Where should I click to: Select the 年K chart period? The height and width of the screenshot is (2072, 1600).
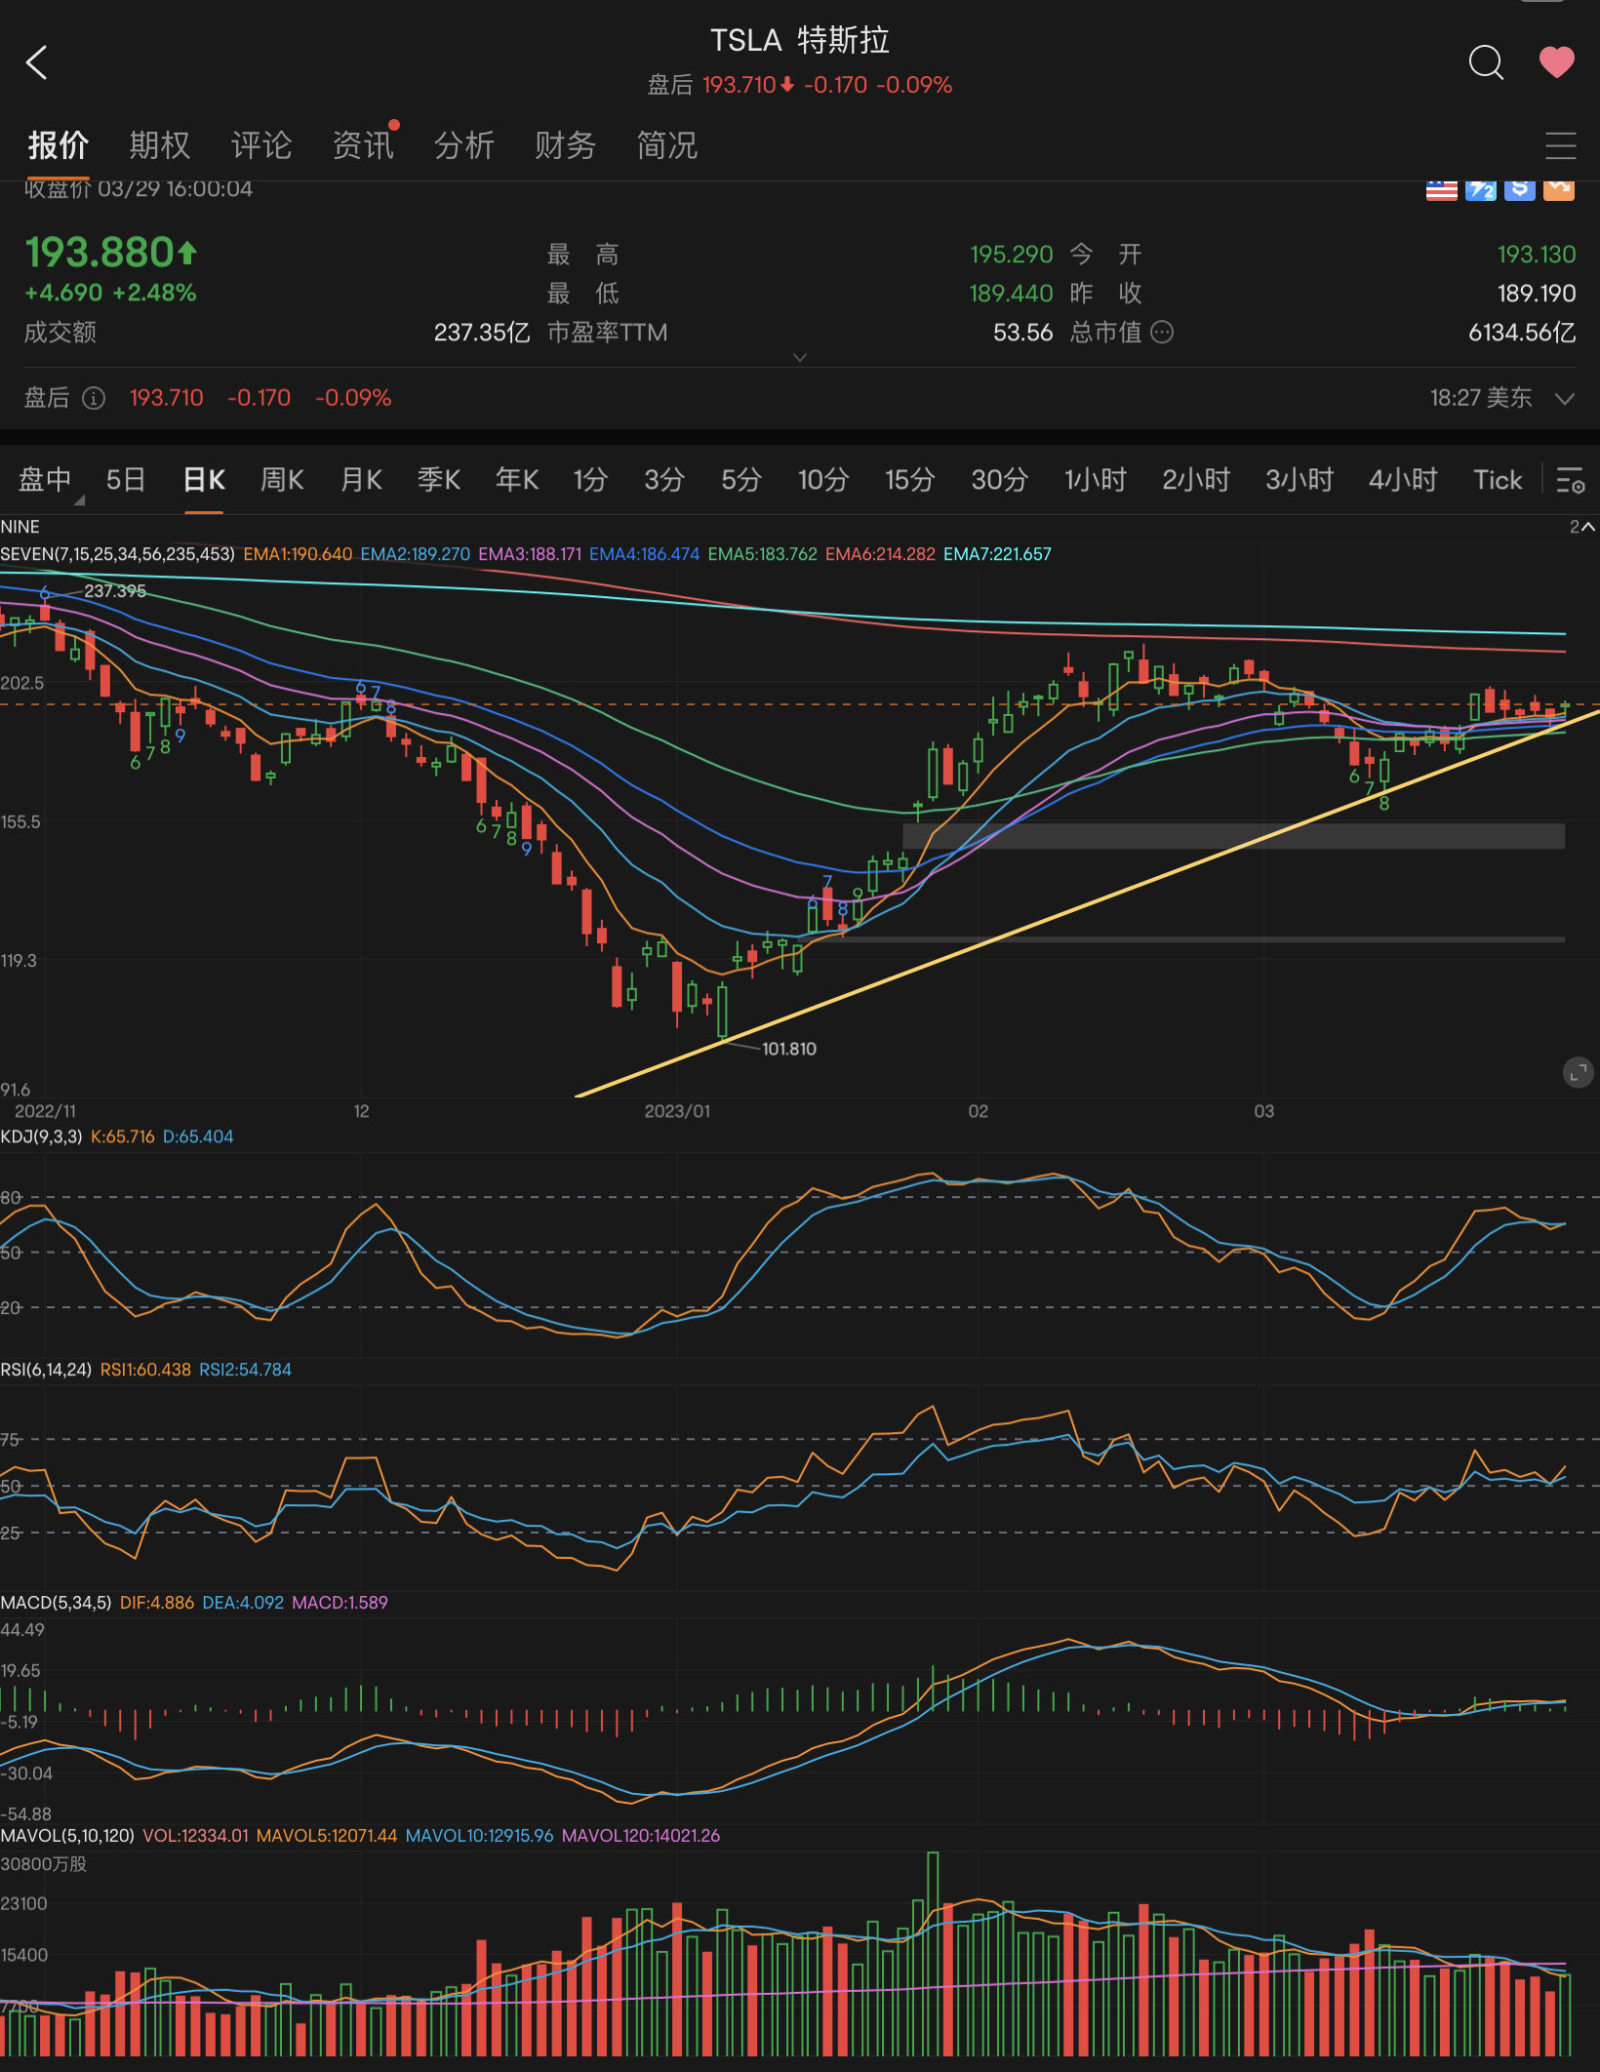(517, 480)
